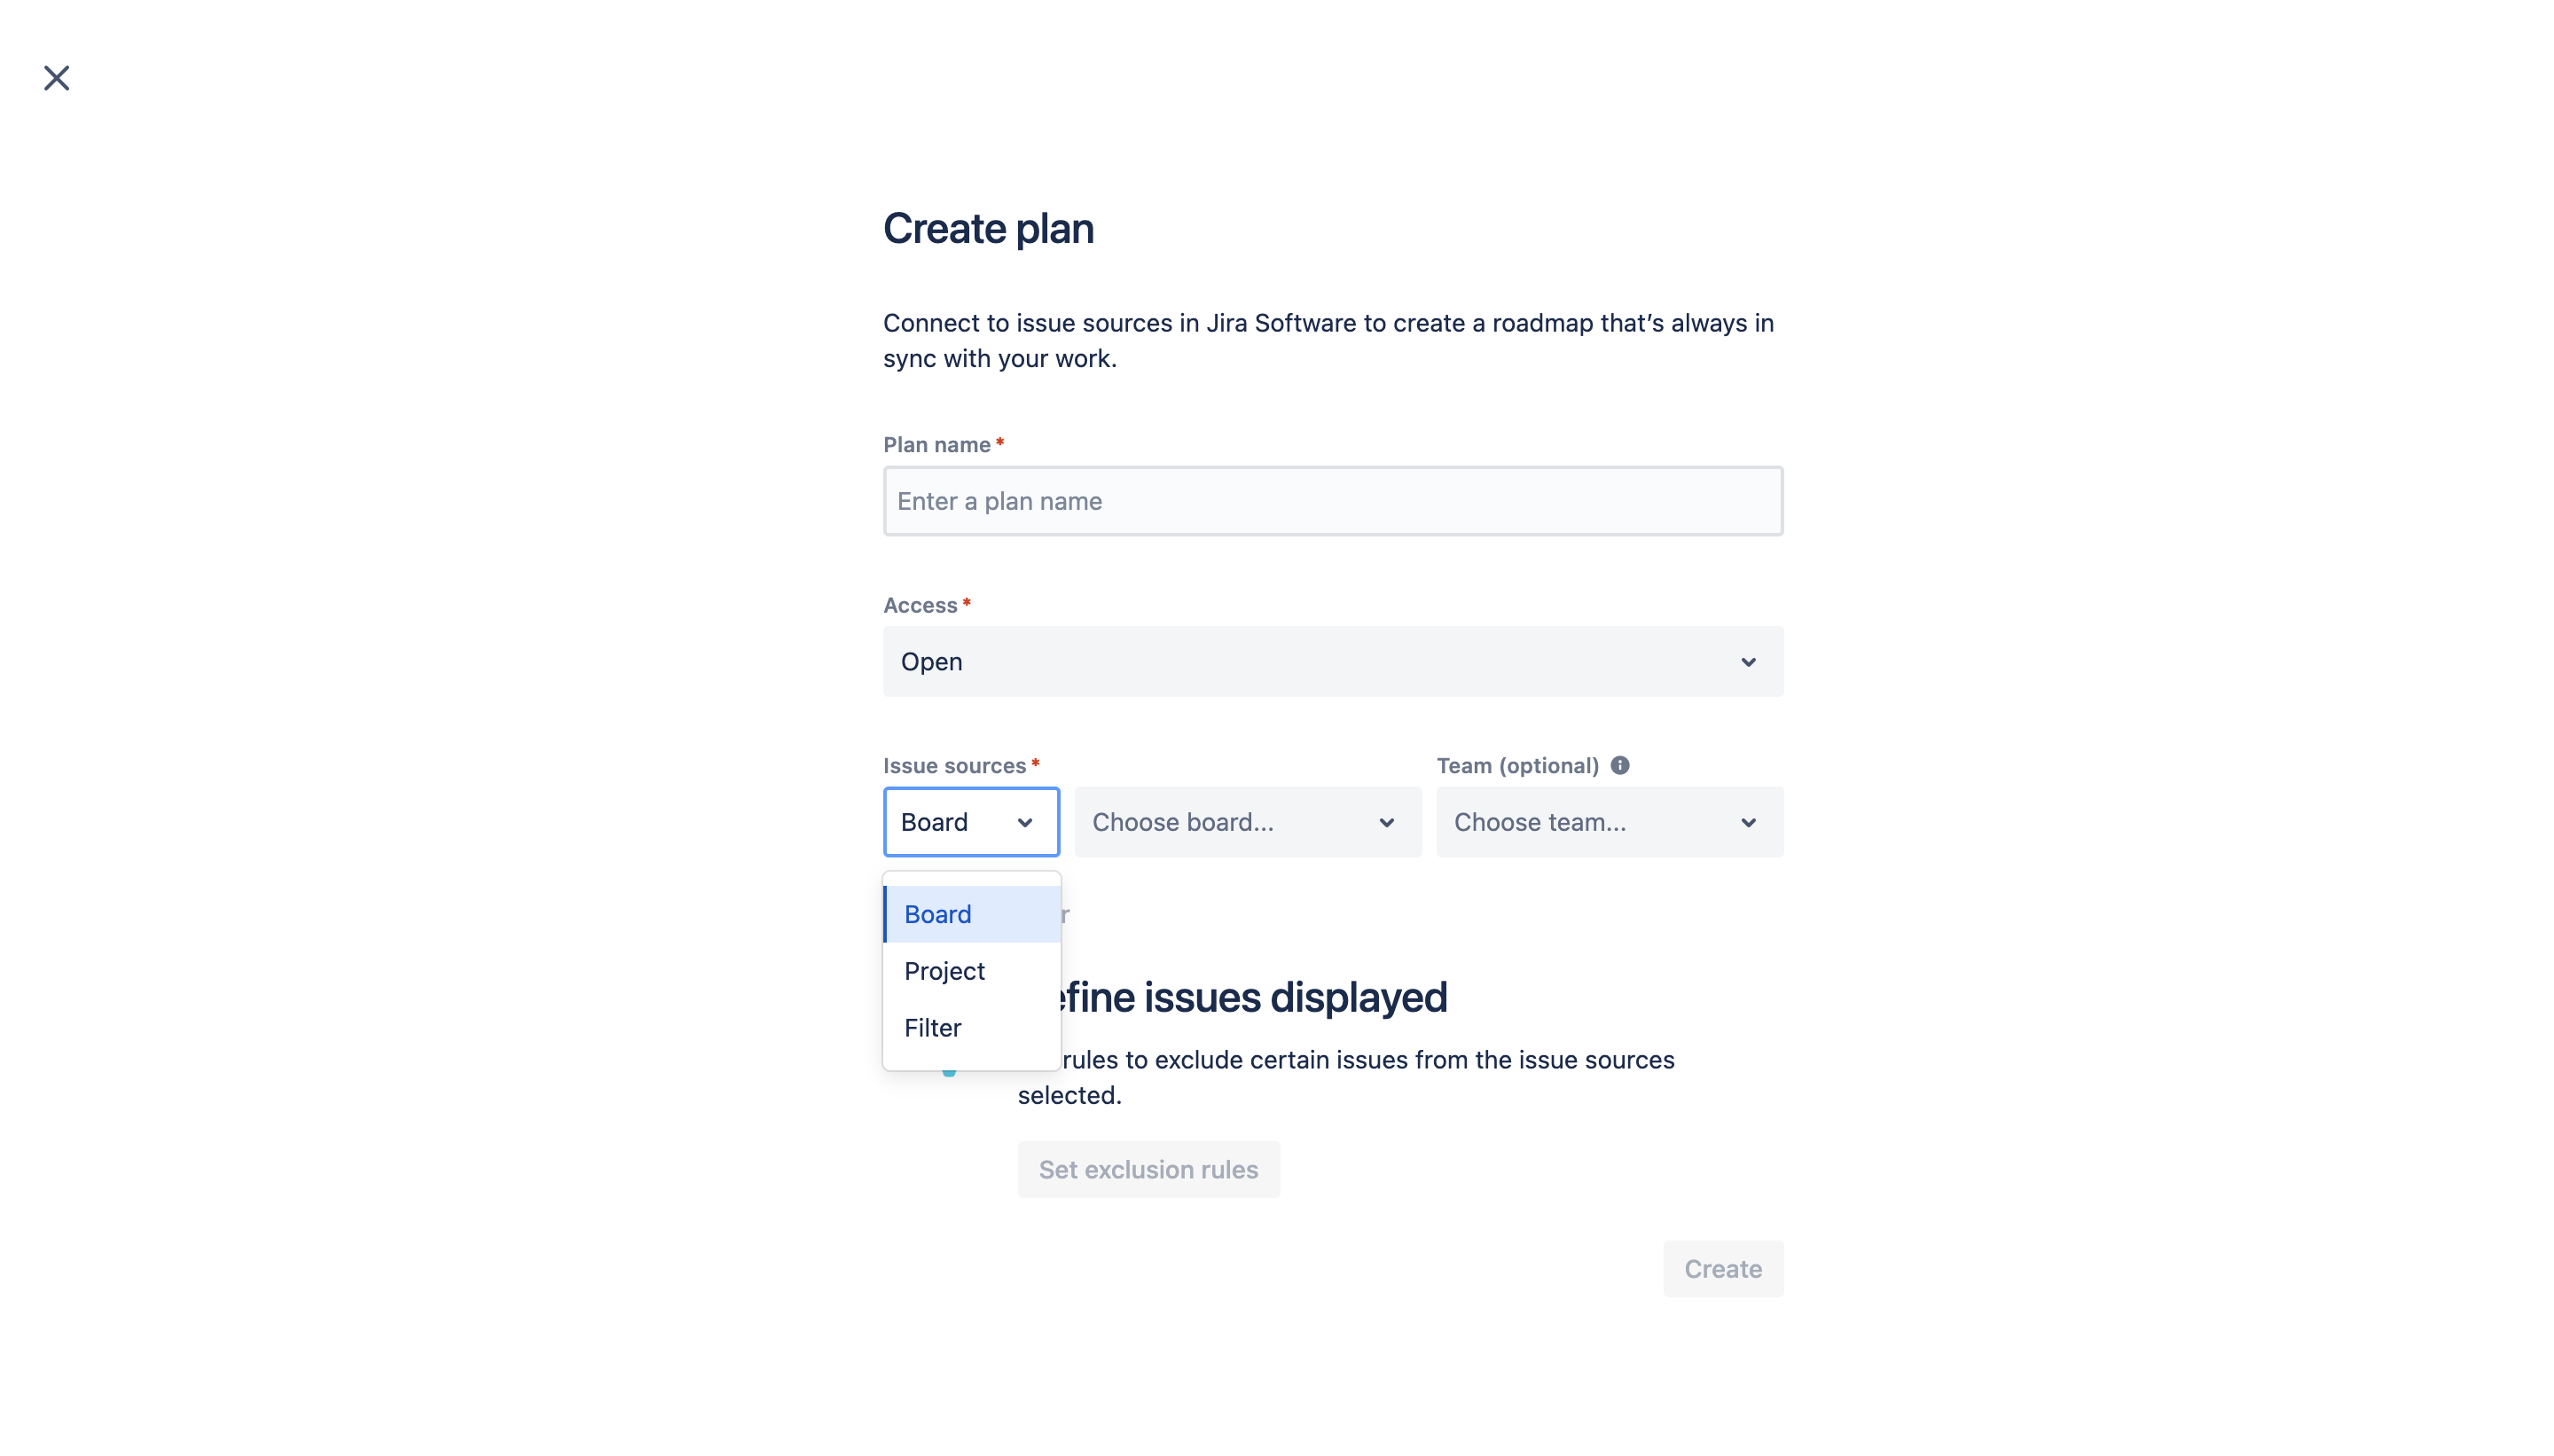Click the Access dropdown chevron icon

tap(1749, 663)
